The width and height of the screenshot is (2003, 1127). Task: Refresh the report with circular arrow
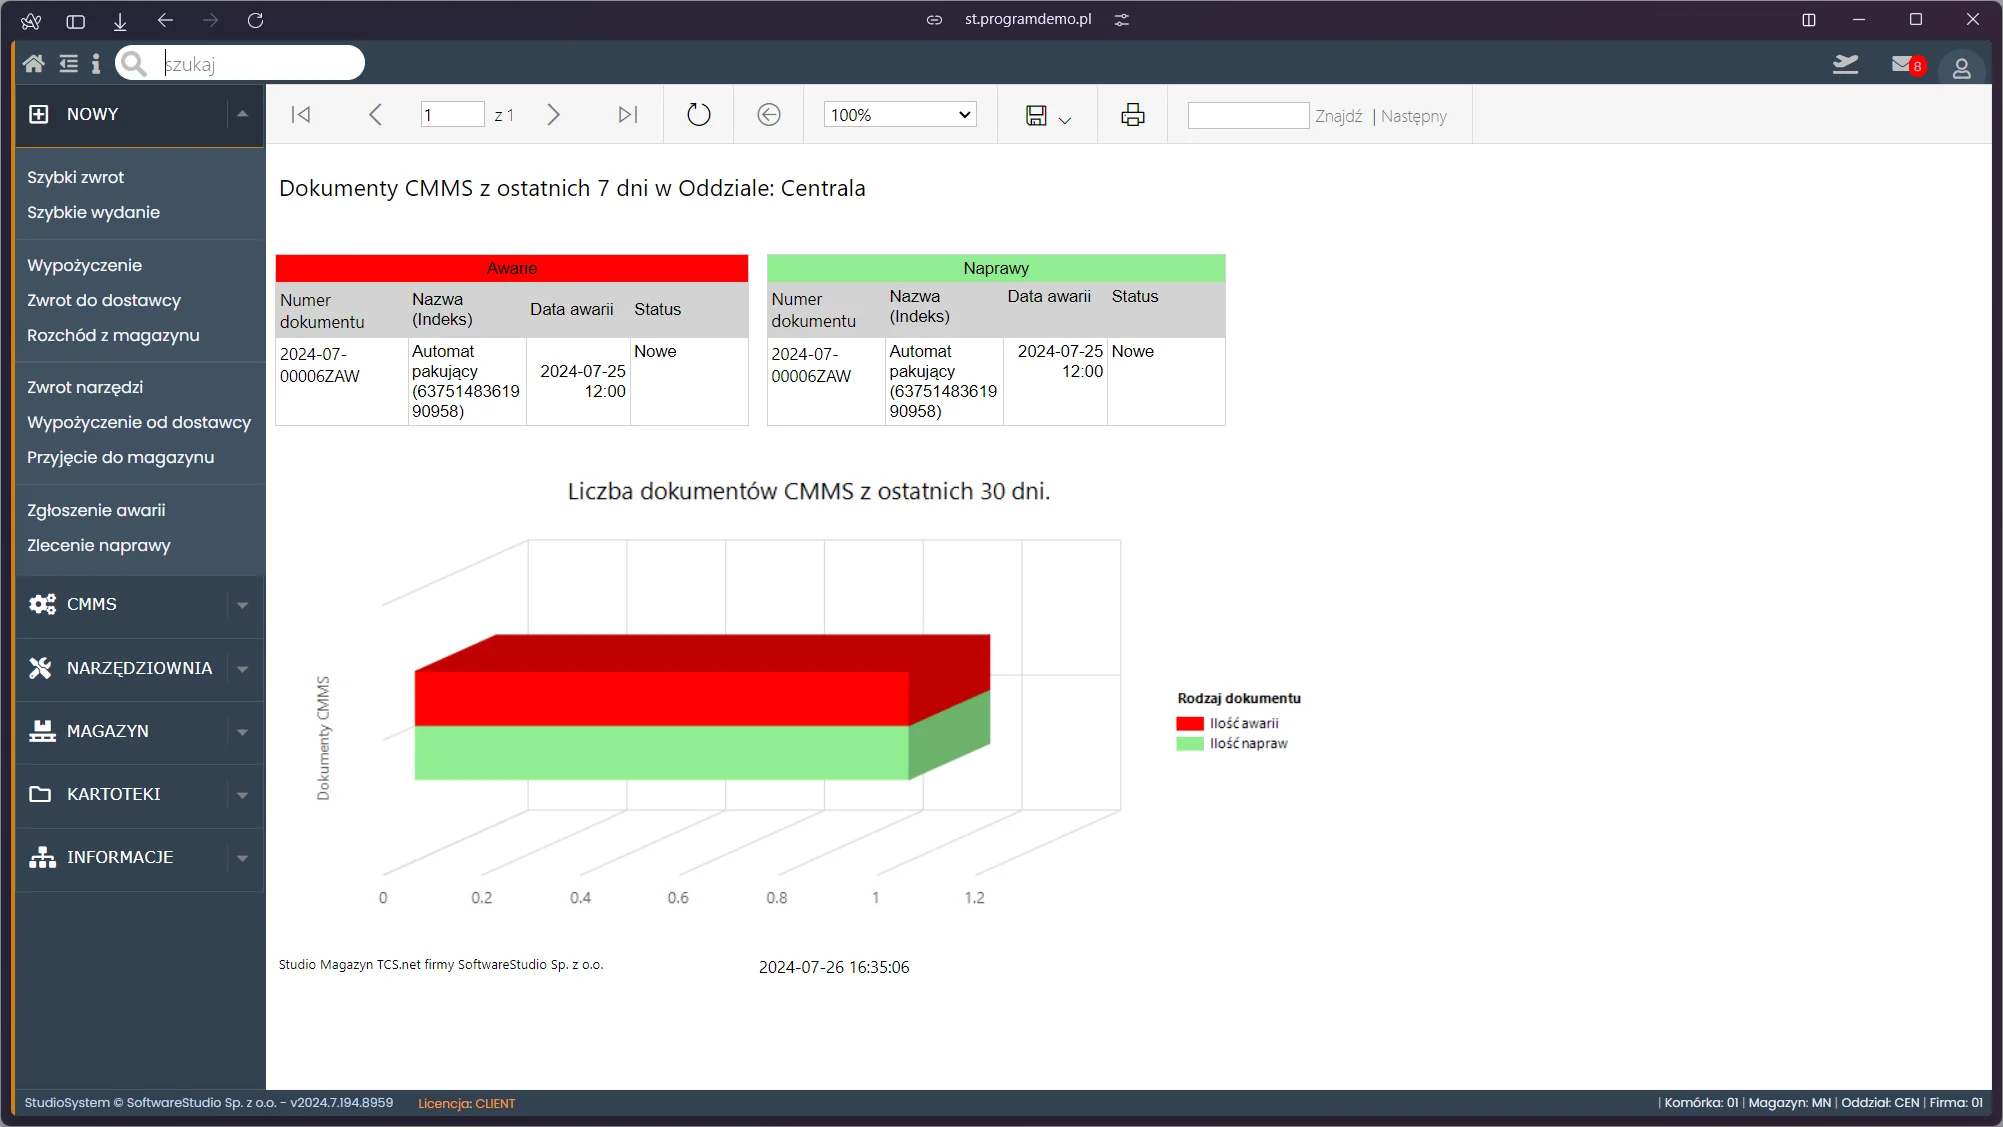(x=698, y=116)
